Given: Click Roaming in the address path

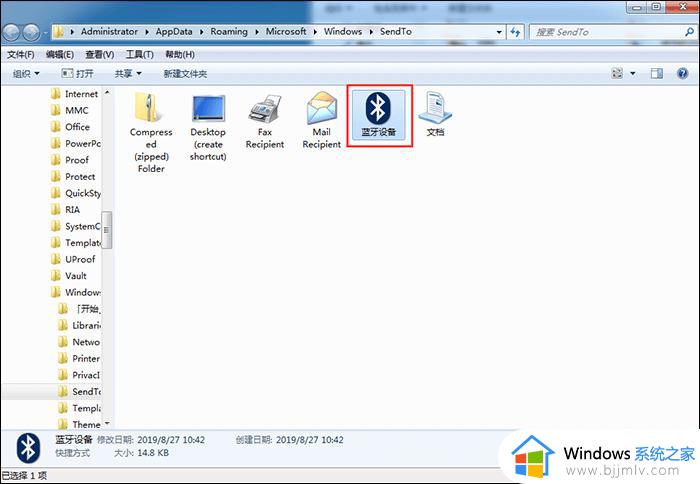Looking at the screenshot, I should click(229, 32).
